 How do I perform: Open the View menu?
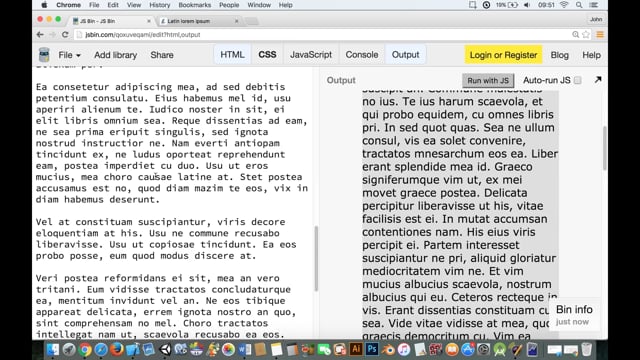(x=133, y=5)
